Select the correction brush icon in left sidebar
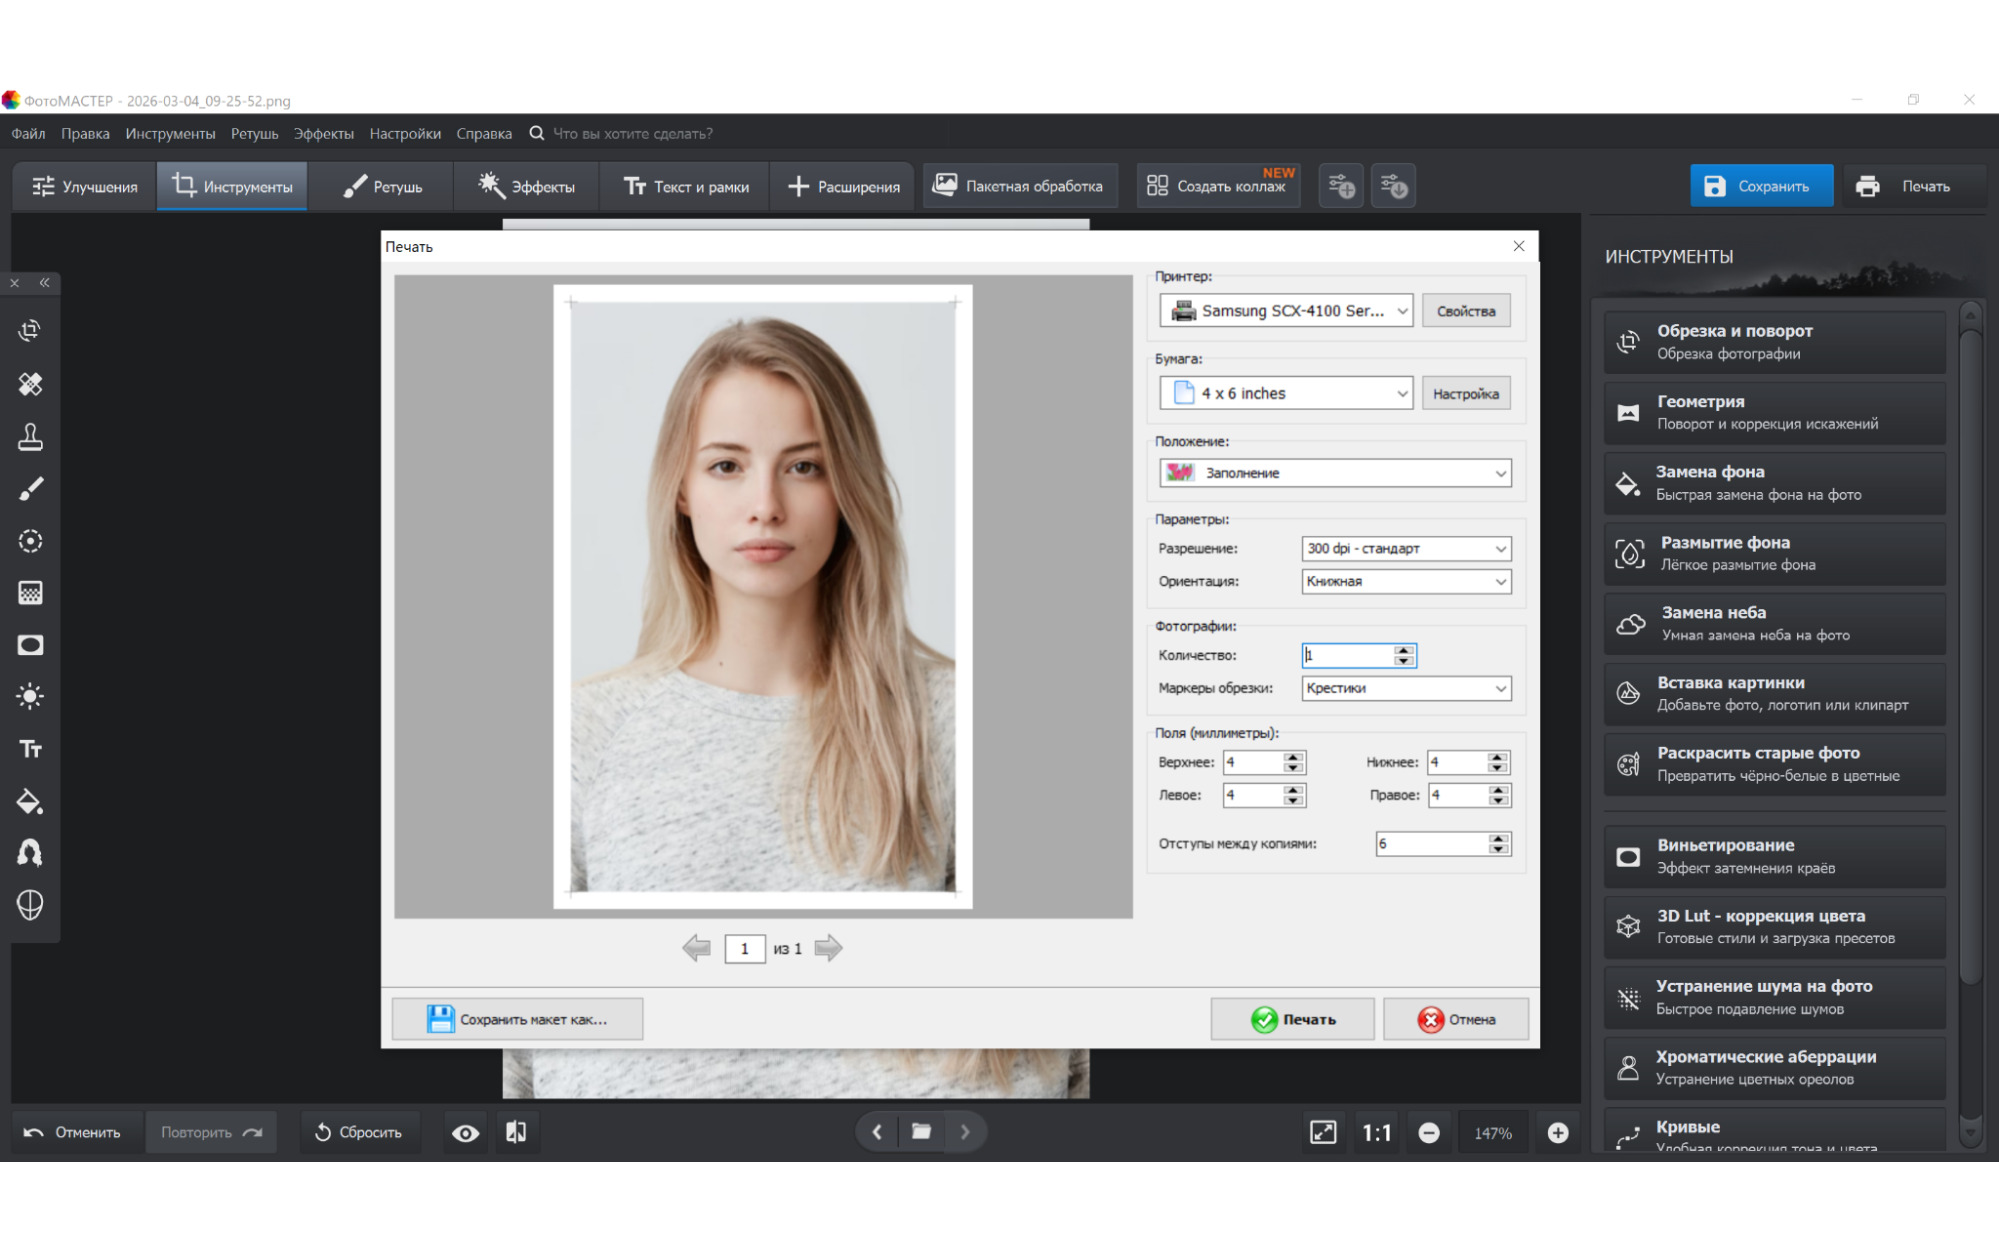1999x1249 pixels. pyautogui.click(x=30, y=489)
